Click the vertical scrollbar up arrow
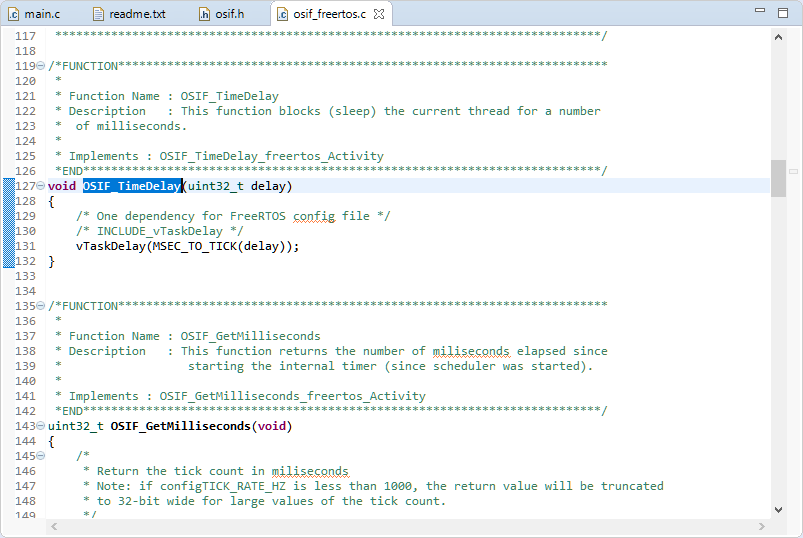Image resolution: width=803 pixels, height=538 pixels. click(778, 35)
